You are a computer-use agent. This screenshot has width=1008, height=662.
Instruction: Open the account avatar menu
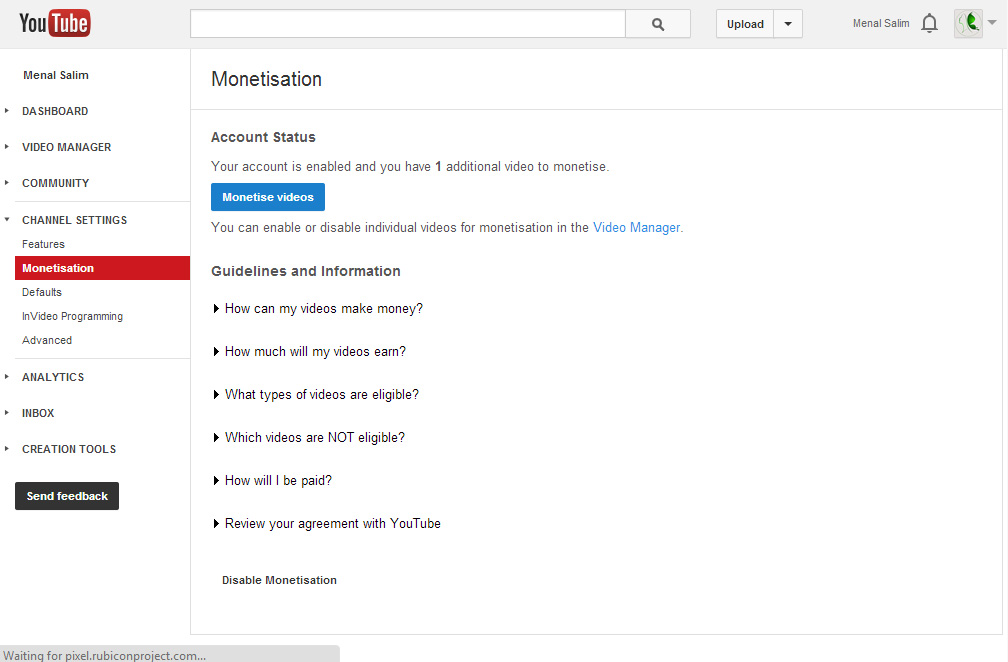tap(968, 24)
